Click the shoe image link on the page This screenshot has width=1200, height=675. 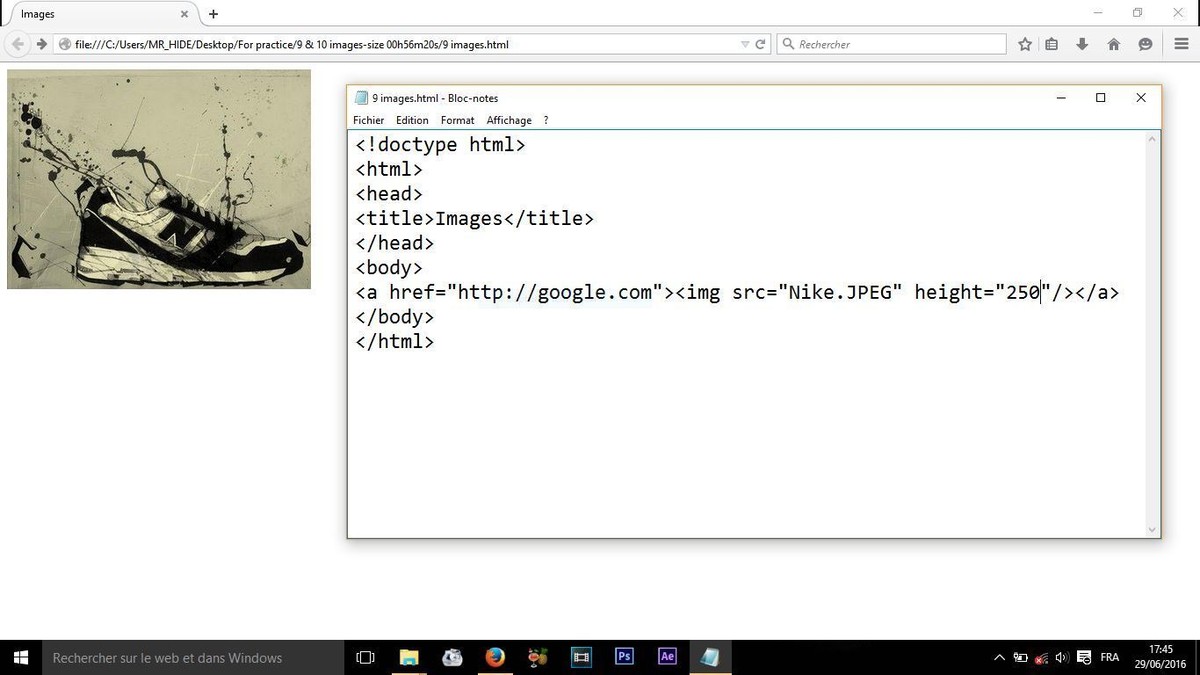tap(159, 179)
